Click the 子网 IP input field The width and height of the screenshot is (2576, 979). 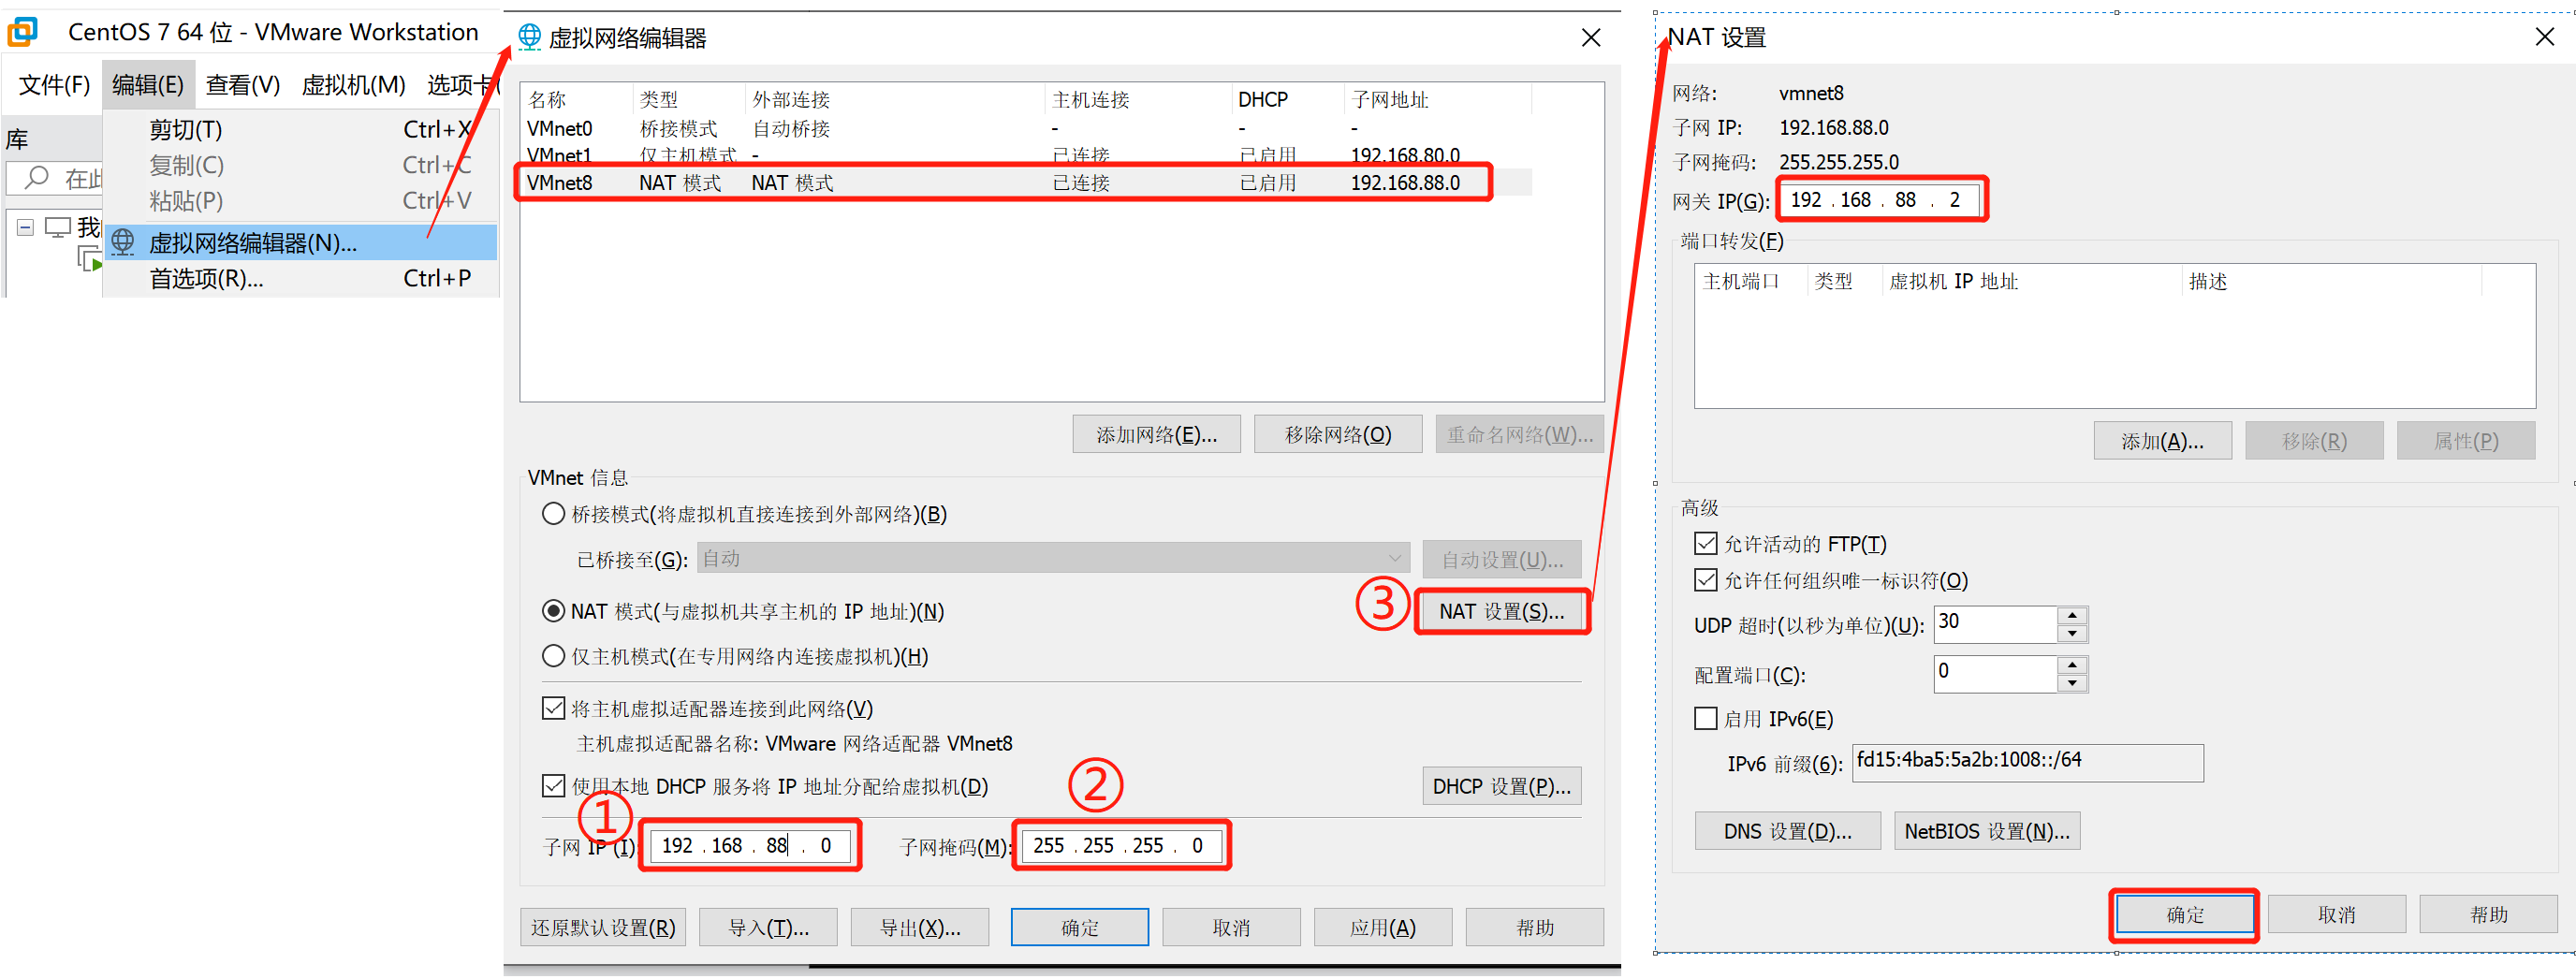(750, 845)
